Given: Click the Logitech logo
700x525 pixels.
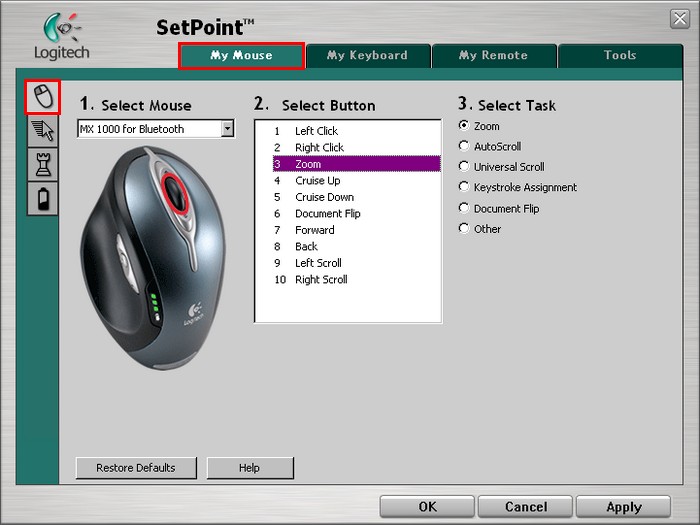Looking at the screenshot, I should click(62, 36).
